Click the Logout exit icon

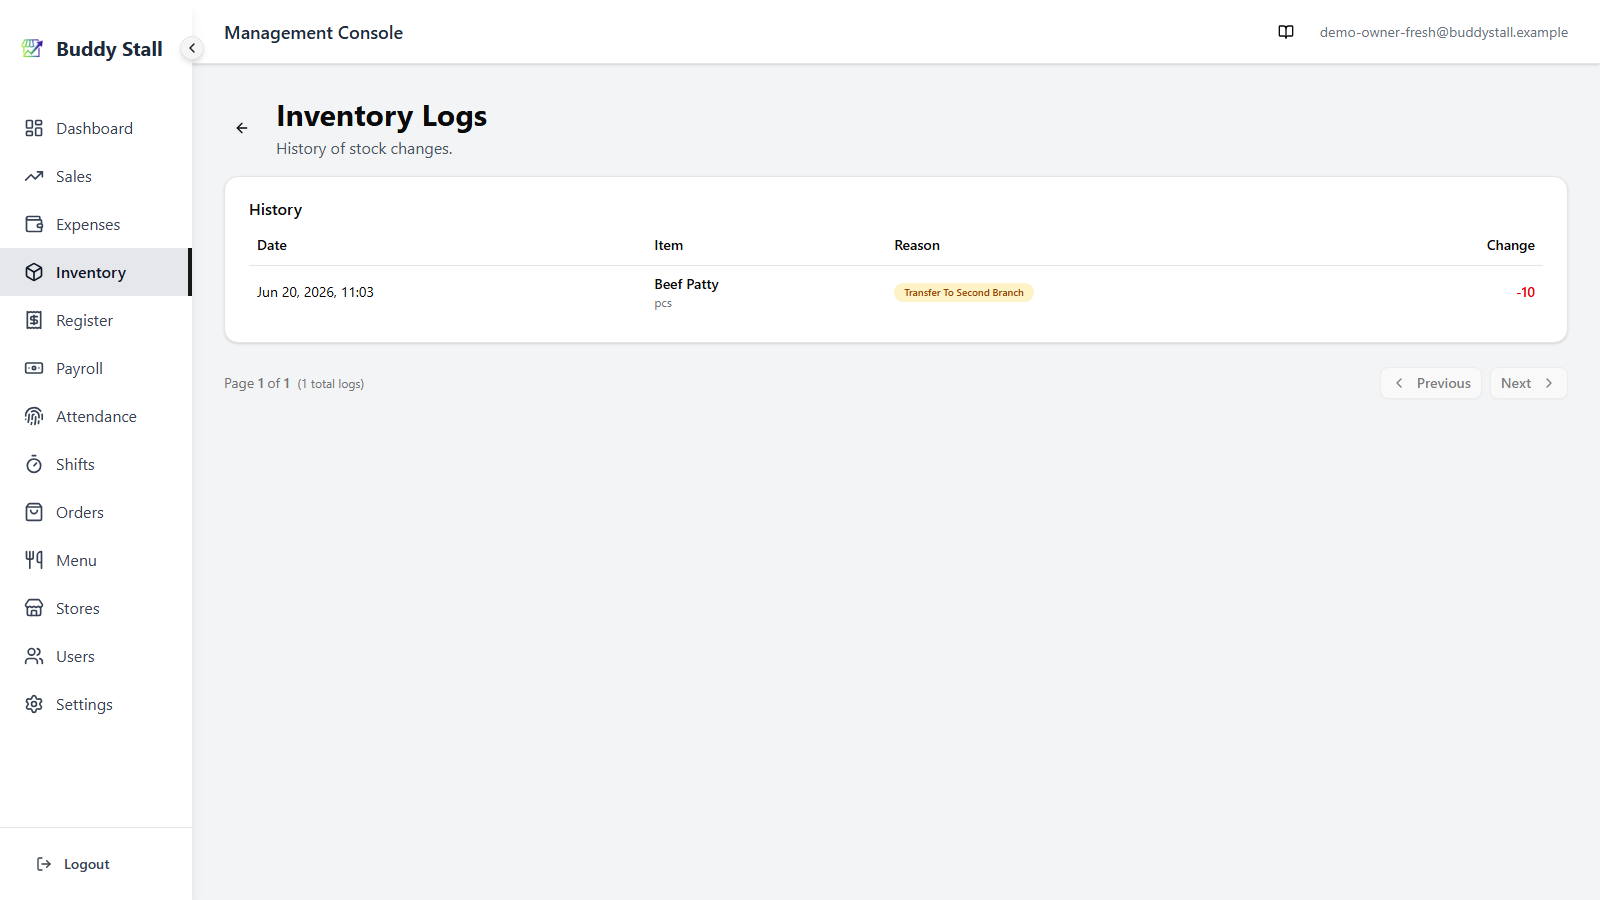(x=44, y=864)
